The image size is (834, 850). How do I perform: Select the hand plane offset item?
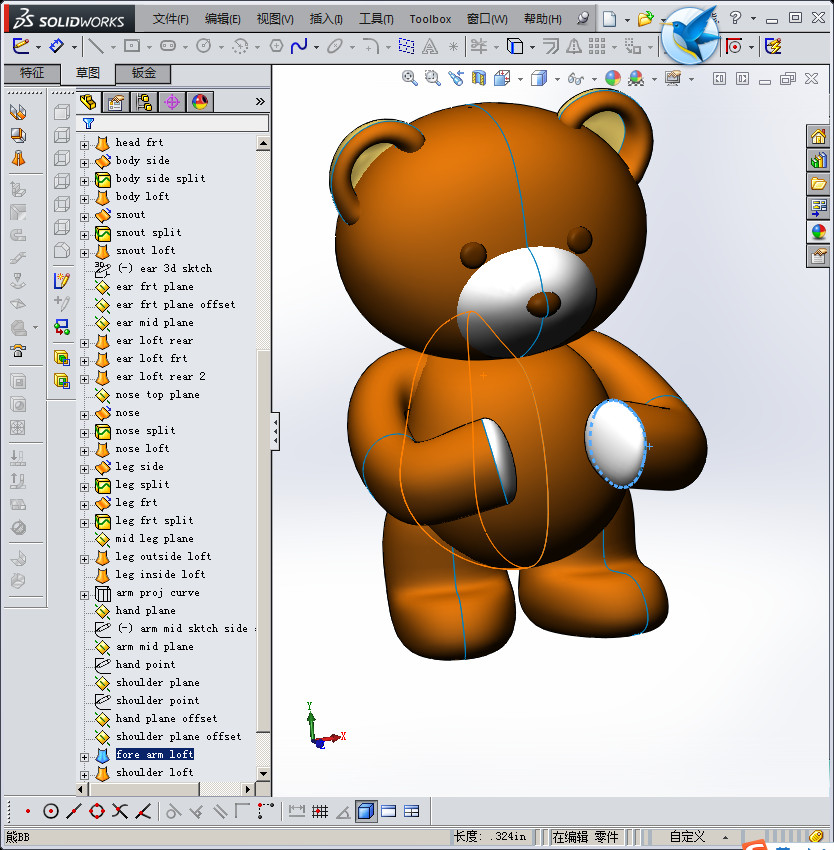click(x=166, y=718)
